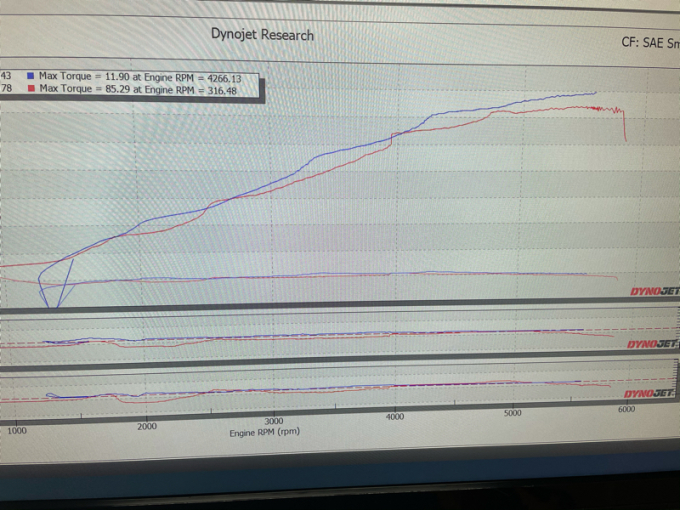Select the red Max Torque = 85.29 legend entry
The image size is (680, 510).
(138, 89)
